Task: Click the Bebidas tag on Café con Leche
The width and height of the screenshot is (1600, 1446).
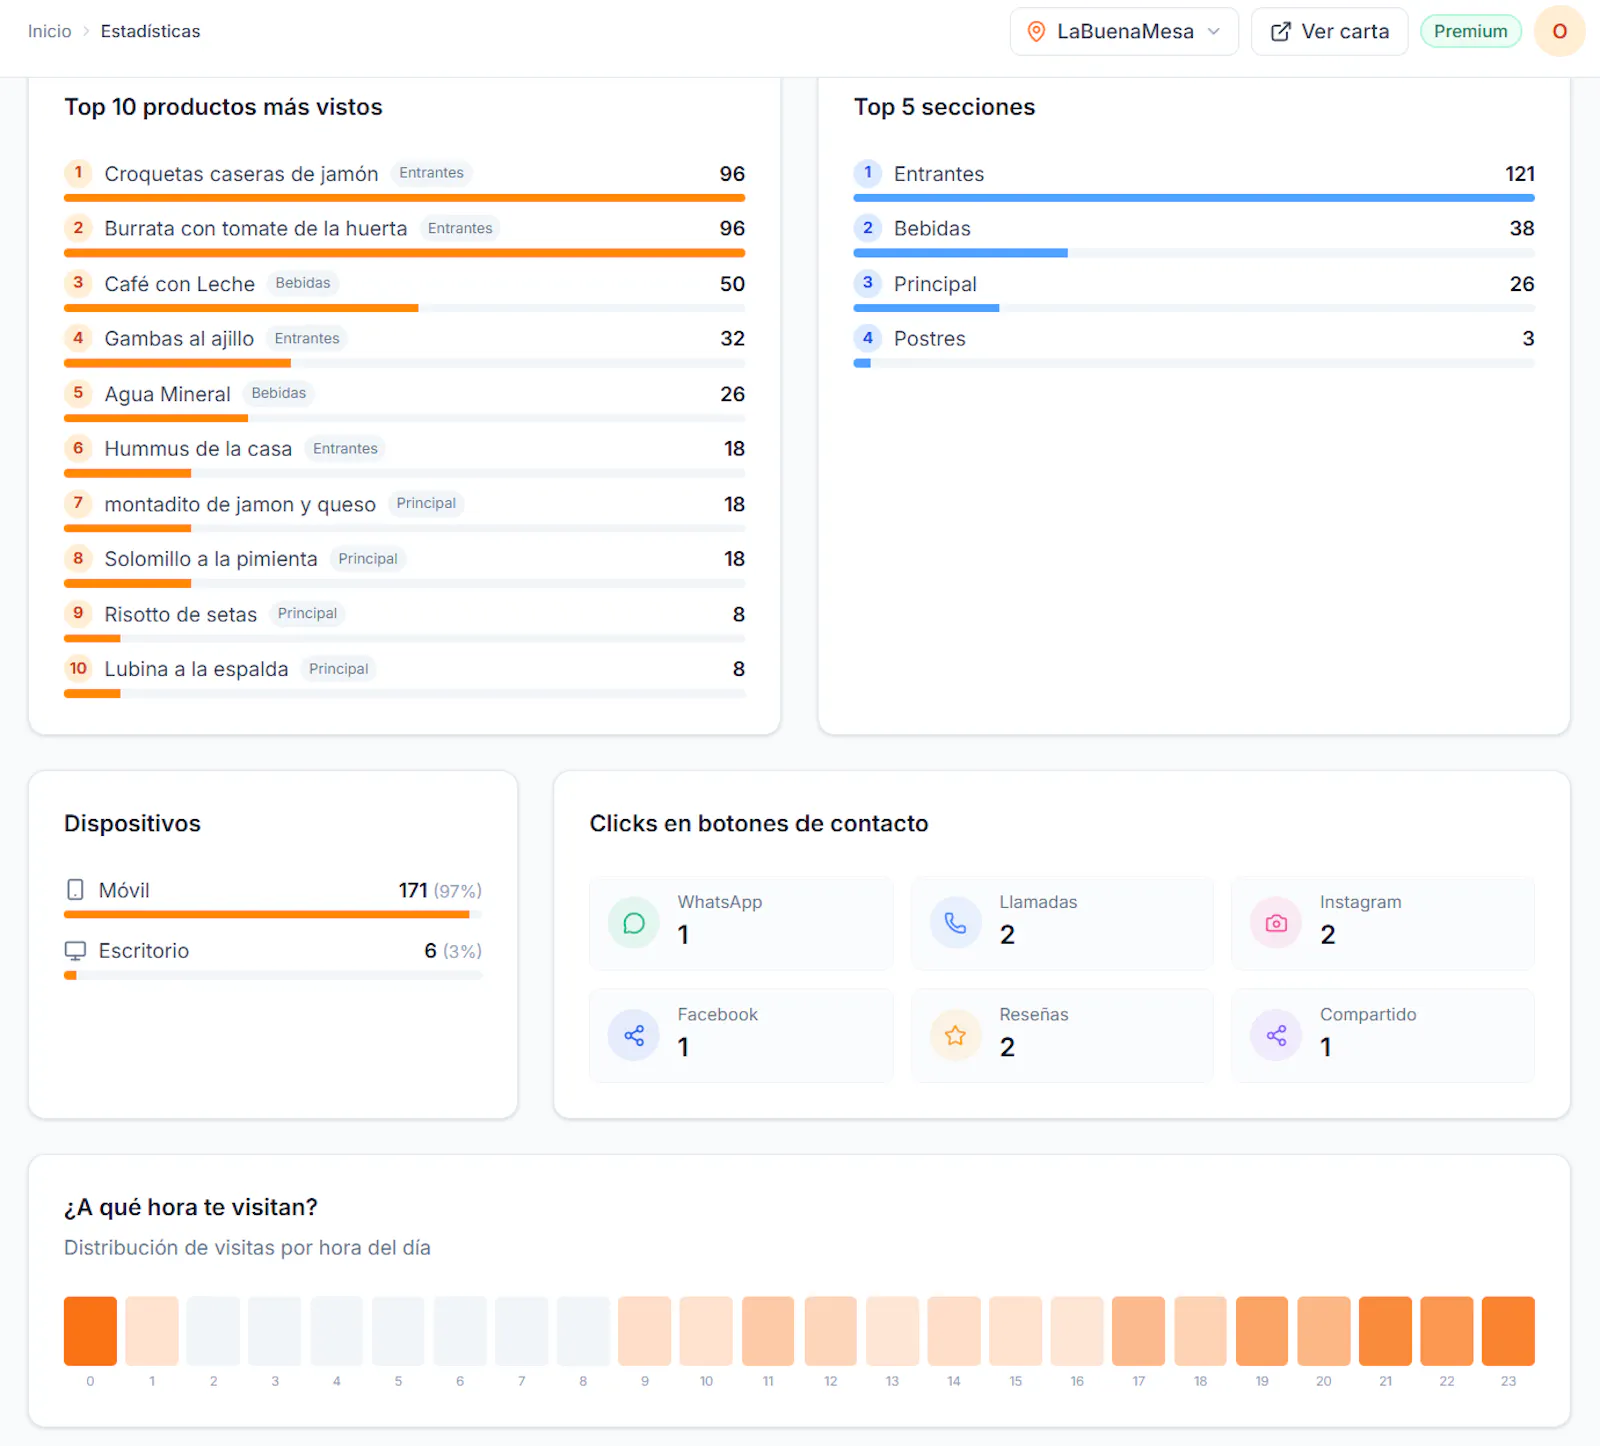Action: click(303, 283)
